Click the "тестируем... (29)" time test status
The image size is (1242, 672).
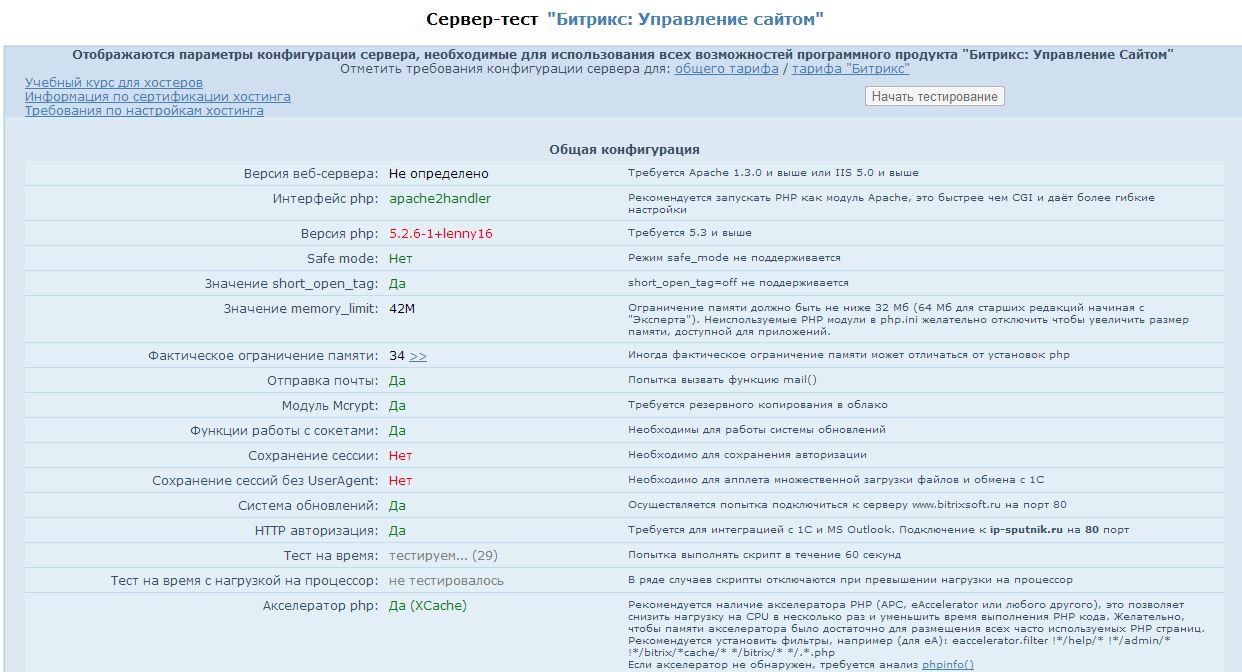(x=443, y=554)
